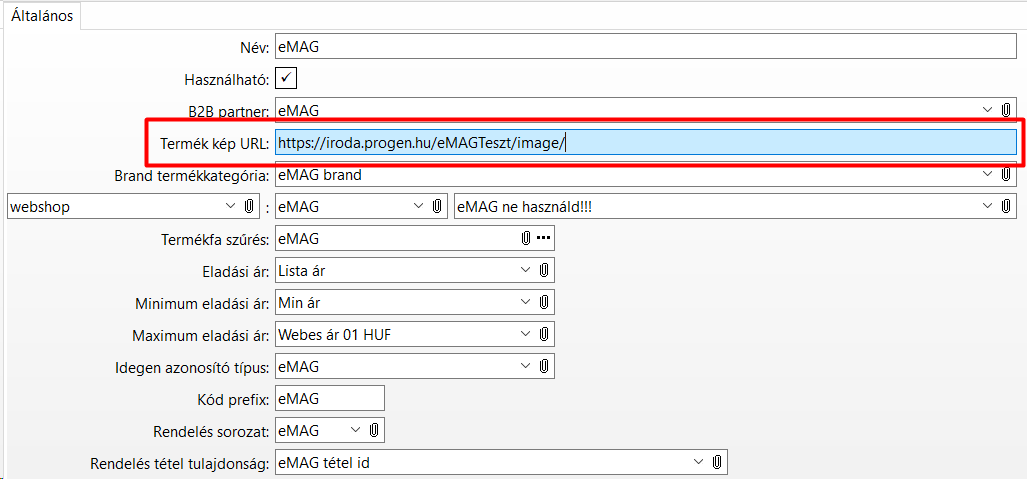Click the Kód prefix input field

point(329,398)
